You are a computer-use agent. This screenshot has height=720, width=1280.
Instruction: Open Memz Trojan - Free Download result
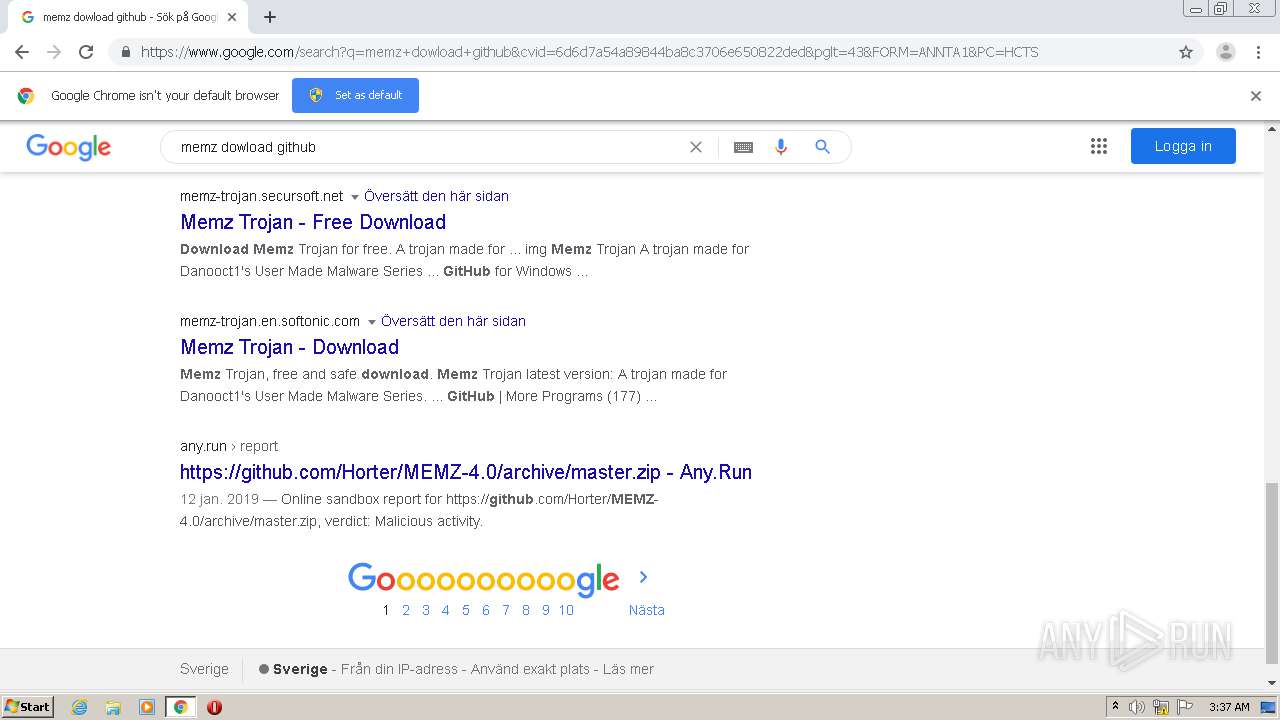313,222
